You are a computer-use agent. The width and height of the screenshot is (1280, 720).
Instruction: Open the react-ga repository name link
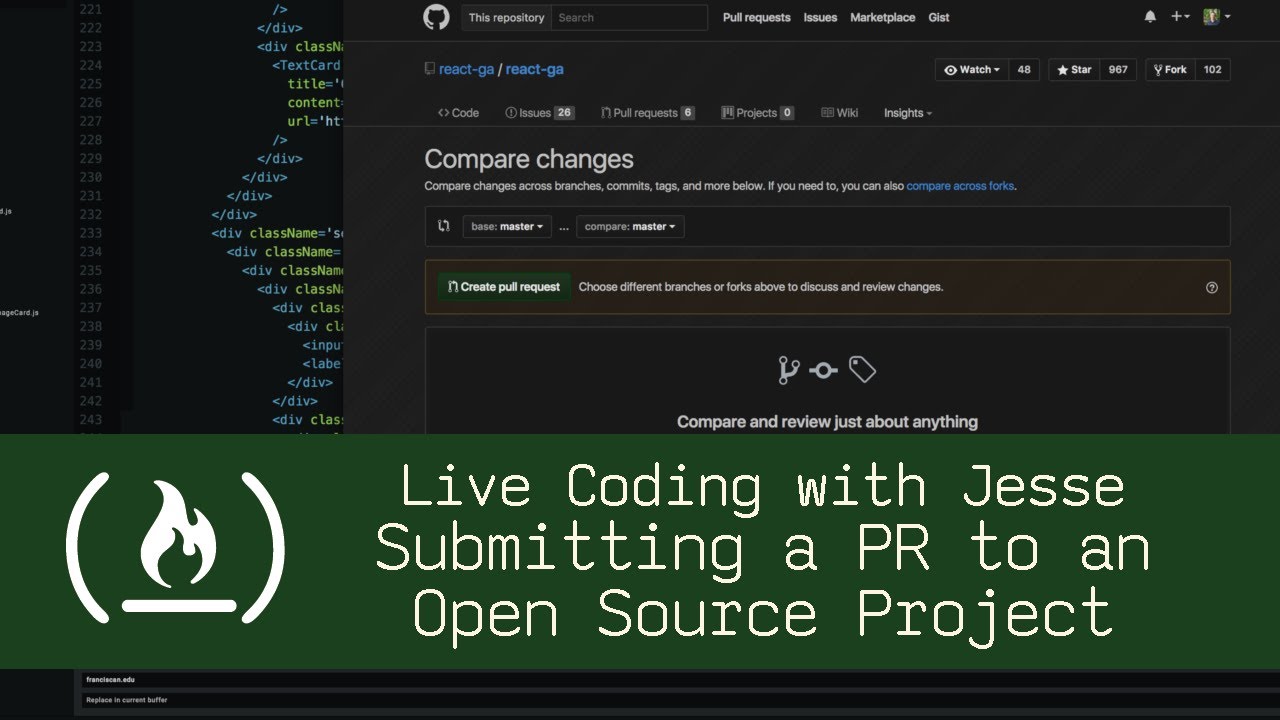tap(535, 69)
